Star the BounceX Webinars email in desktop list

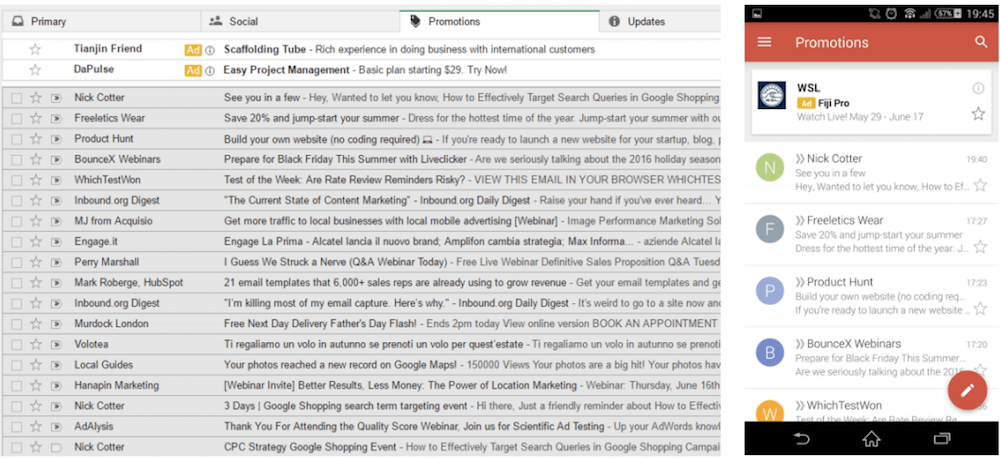point(36,159)
